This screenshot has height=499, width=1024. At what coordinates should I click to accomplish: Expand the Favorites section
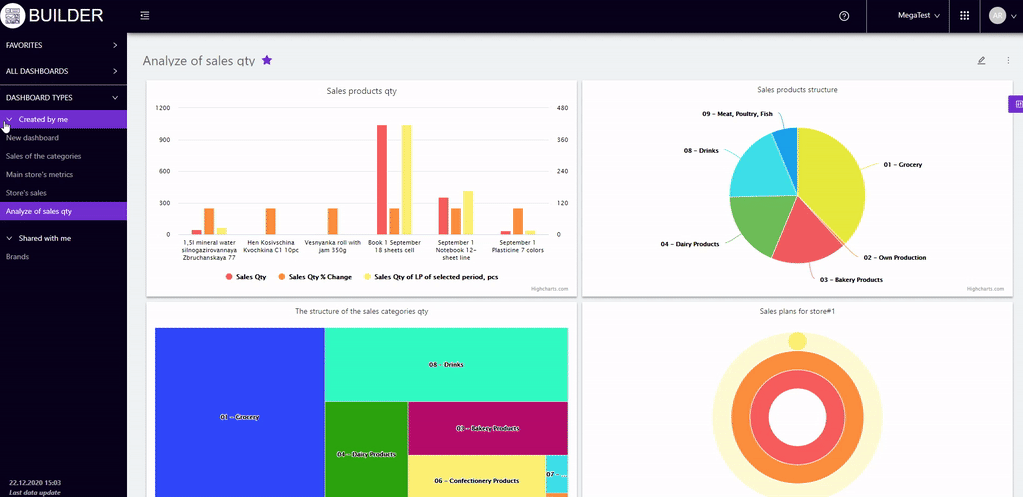point(62,45)
